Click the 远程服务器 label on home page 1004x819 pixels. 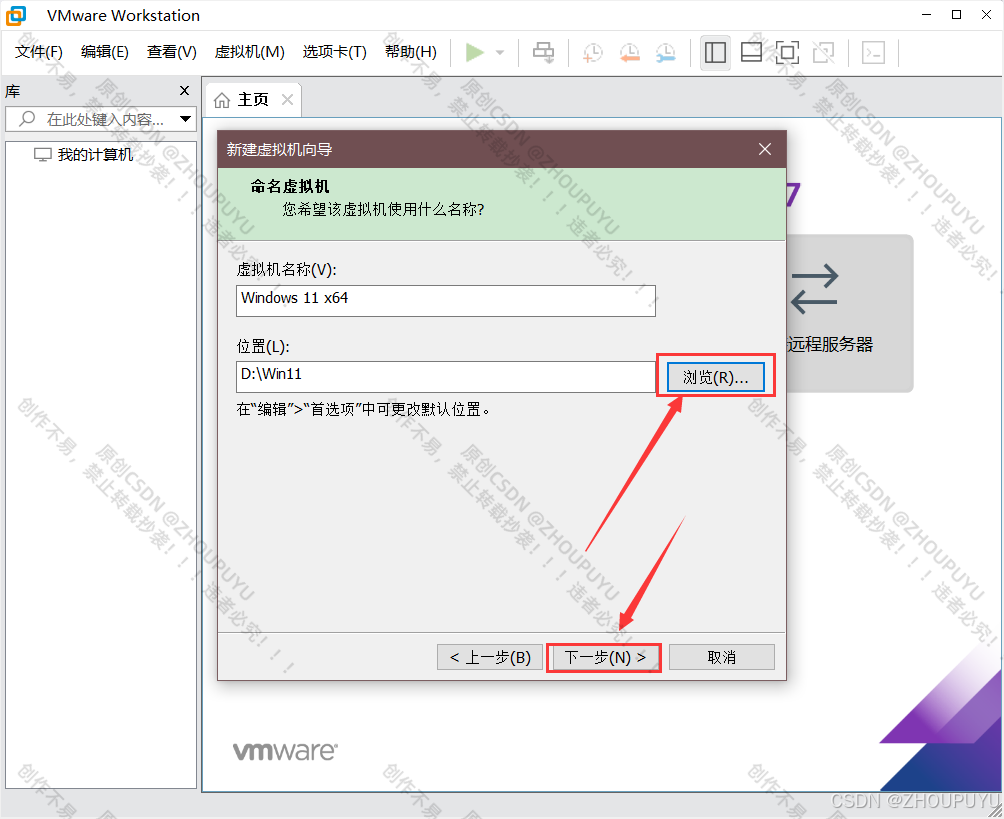coord(830,345)
